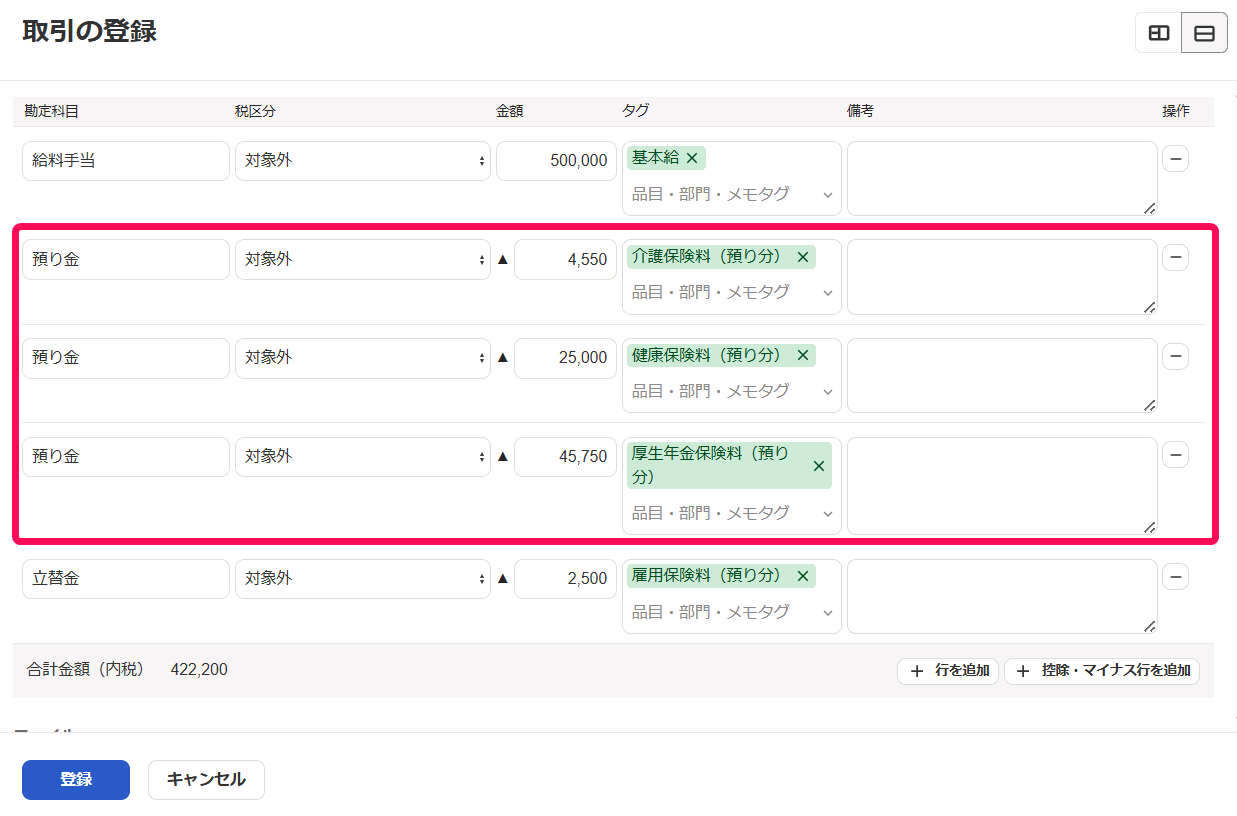Image resolution: width=1237 pixels, height=816 pixels.
Task: Delete the 介護保険料 row with minus button
Action: coord(1175,257)
